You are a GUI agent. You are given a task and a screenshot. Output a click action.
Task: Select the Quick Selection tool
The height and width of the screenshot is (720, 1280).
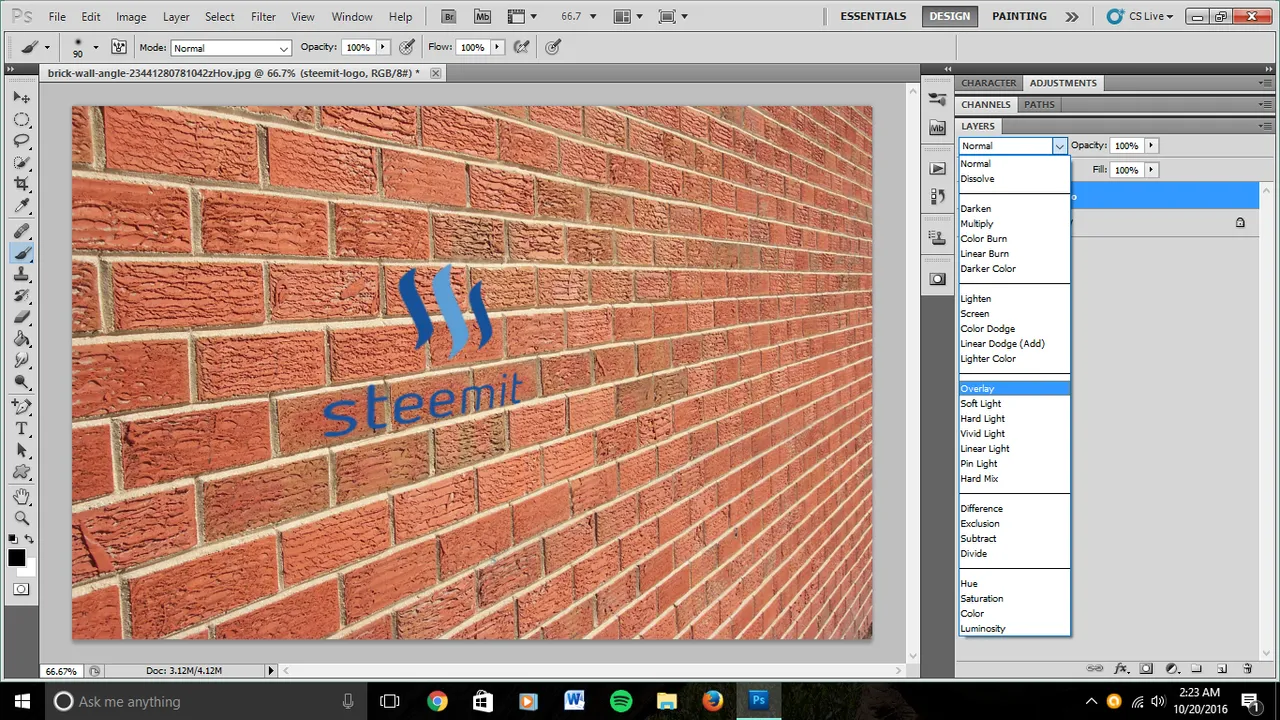click(22, 162)
